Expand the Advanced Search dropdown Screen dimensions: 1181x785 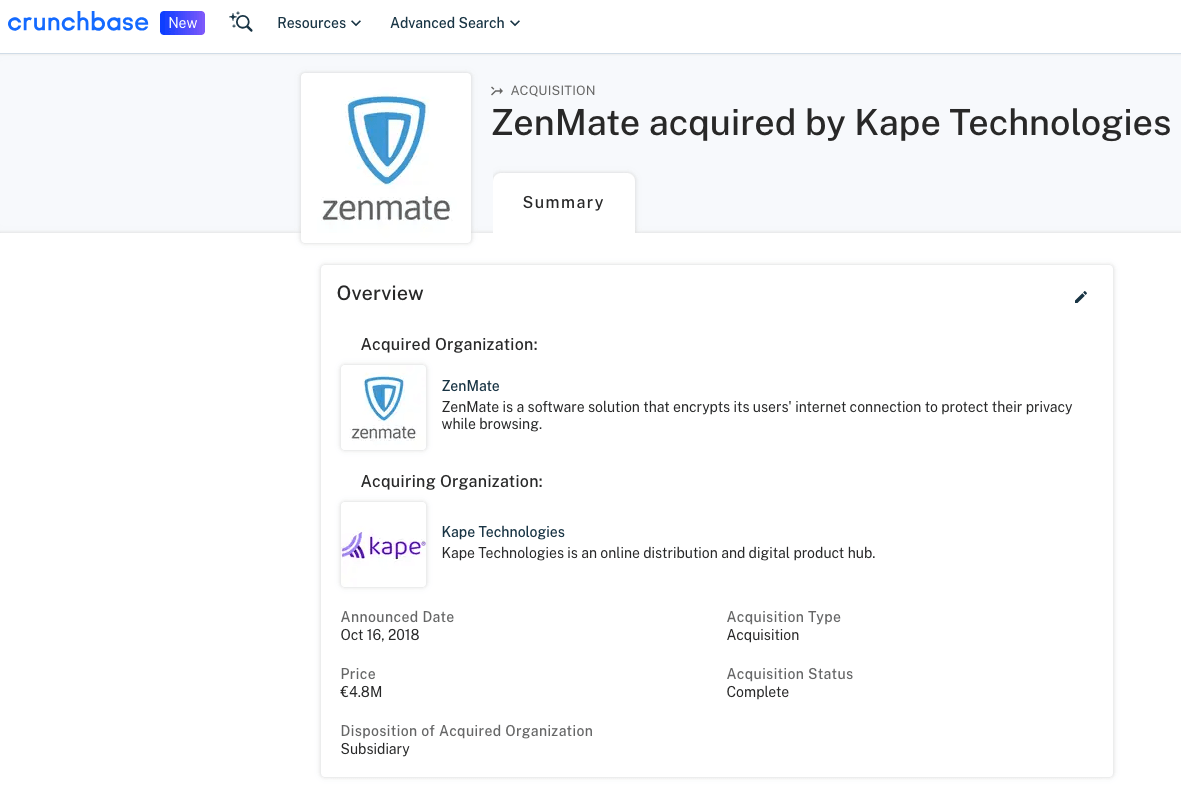pyautogui.click(x=455, y=23)
